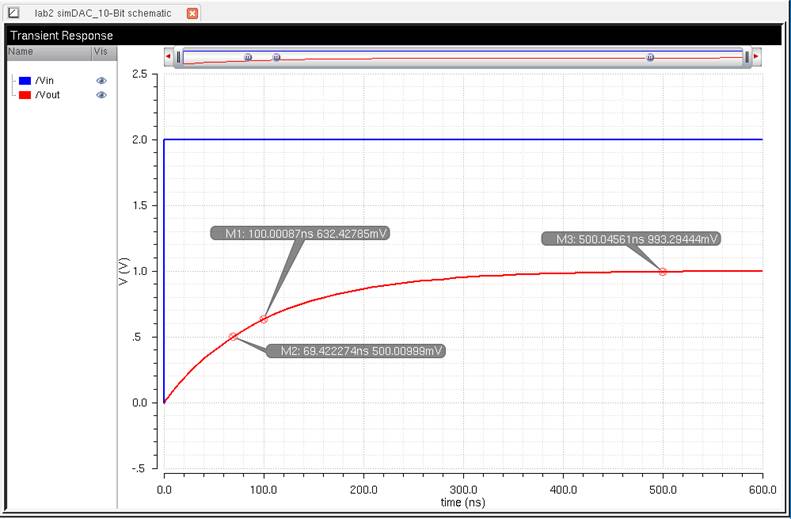Select the M2 marker label at 69.4ns
Screen dimensions: 791x519
pyautogui.click(x=355, y=351)
